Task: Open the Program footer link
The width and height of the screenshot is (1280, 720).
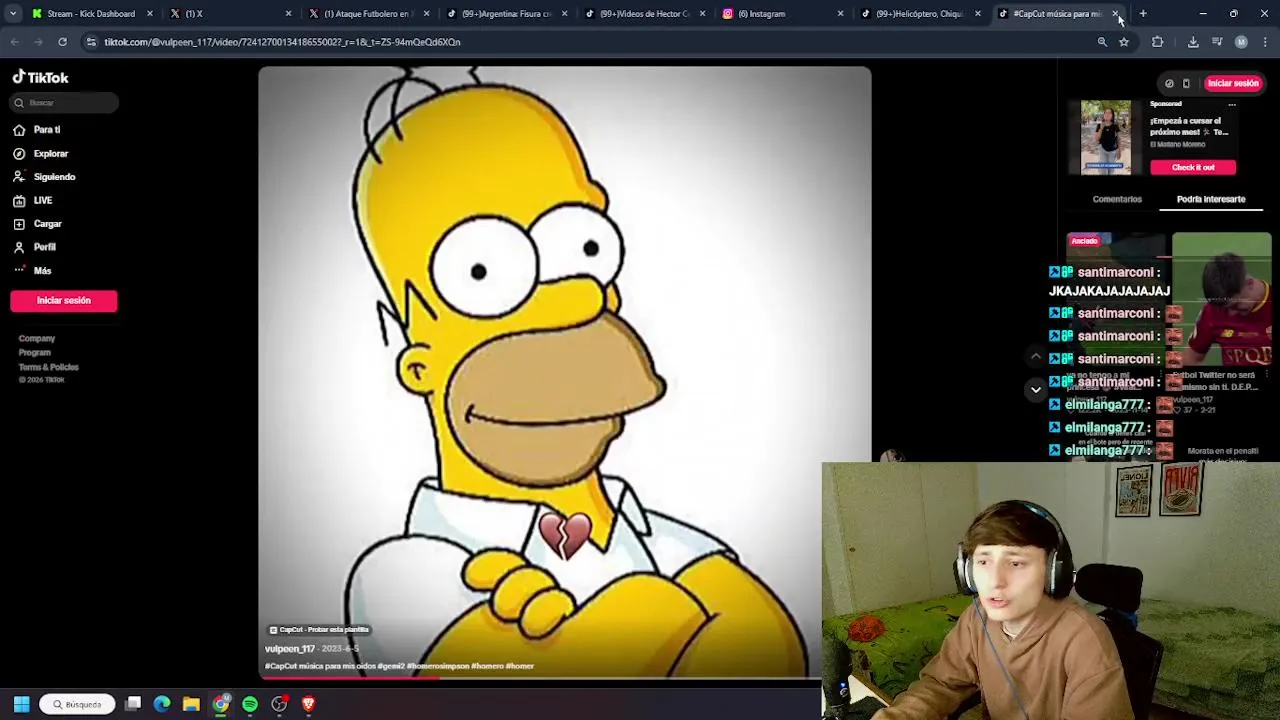Action: (34, 353)
